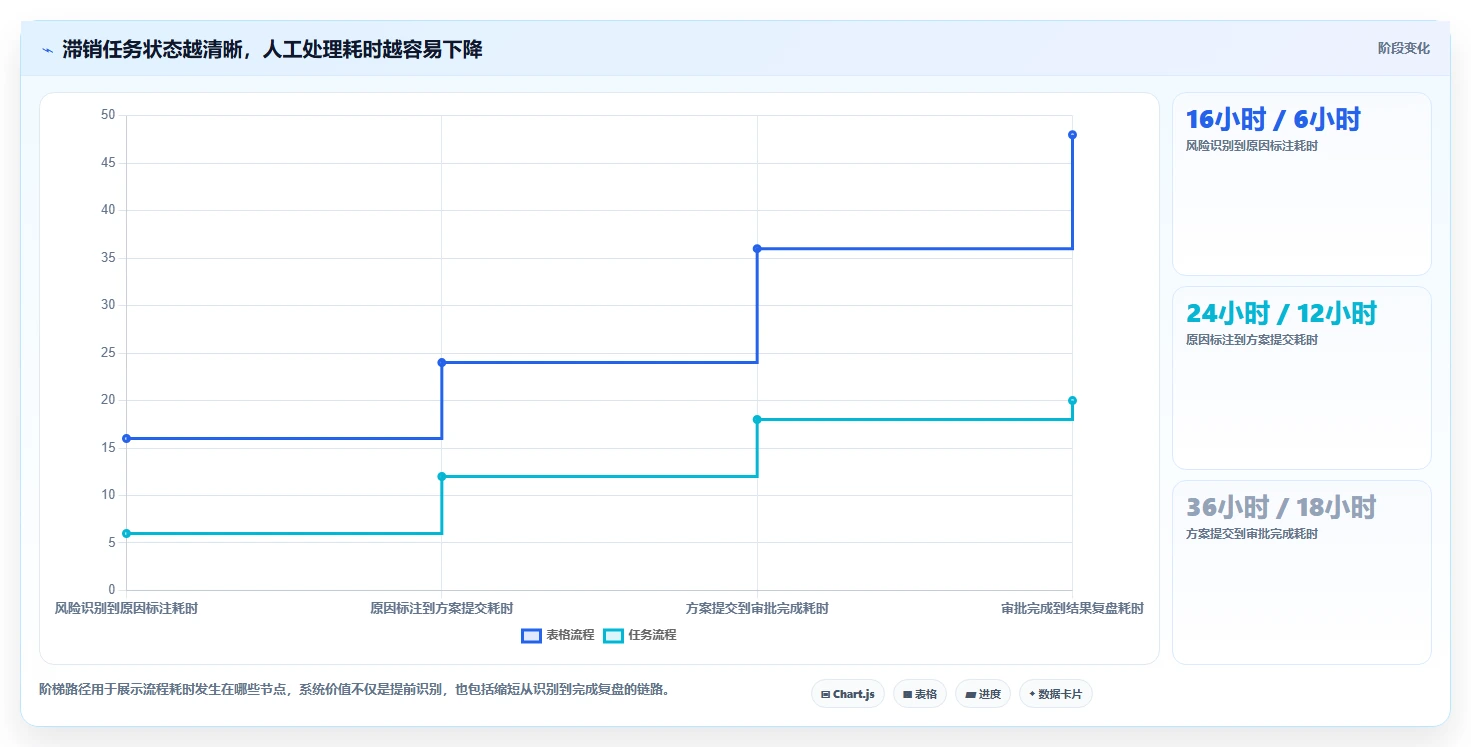
Task: Click the 阶段变化 label in the header
Action: point(1403,48)
